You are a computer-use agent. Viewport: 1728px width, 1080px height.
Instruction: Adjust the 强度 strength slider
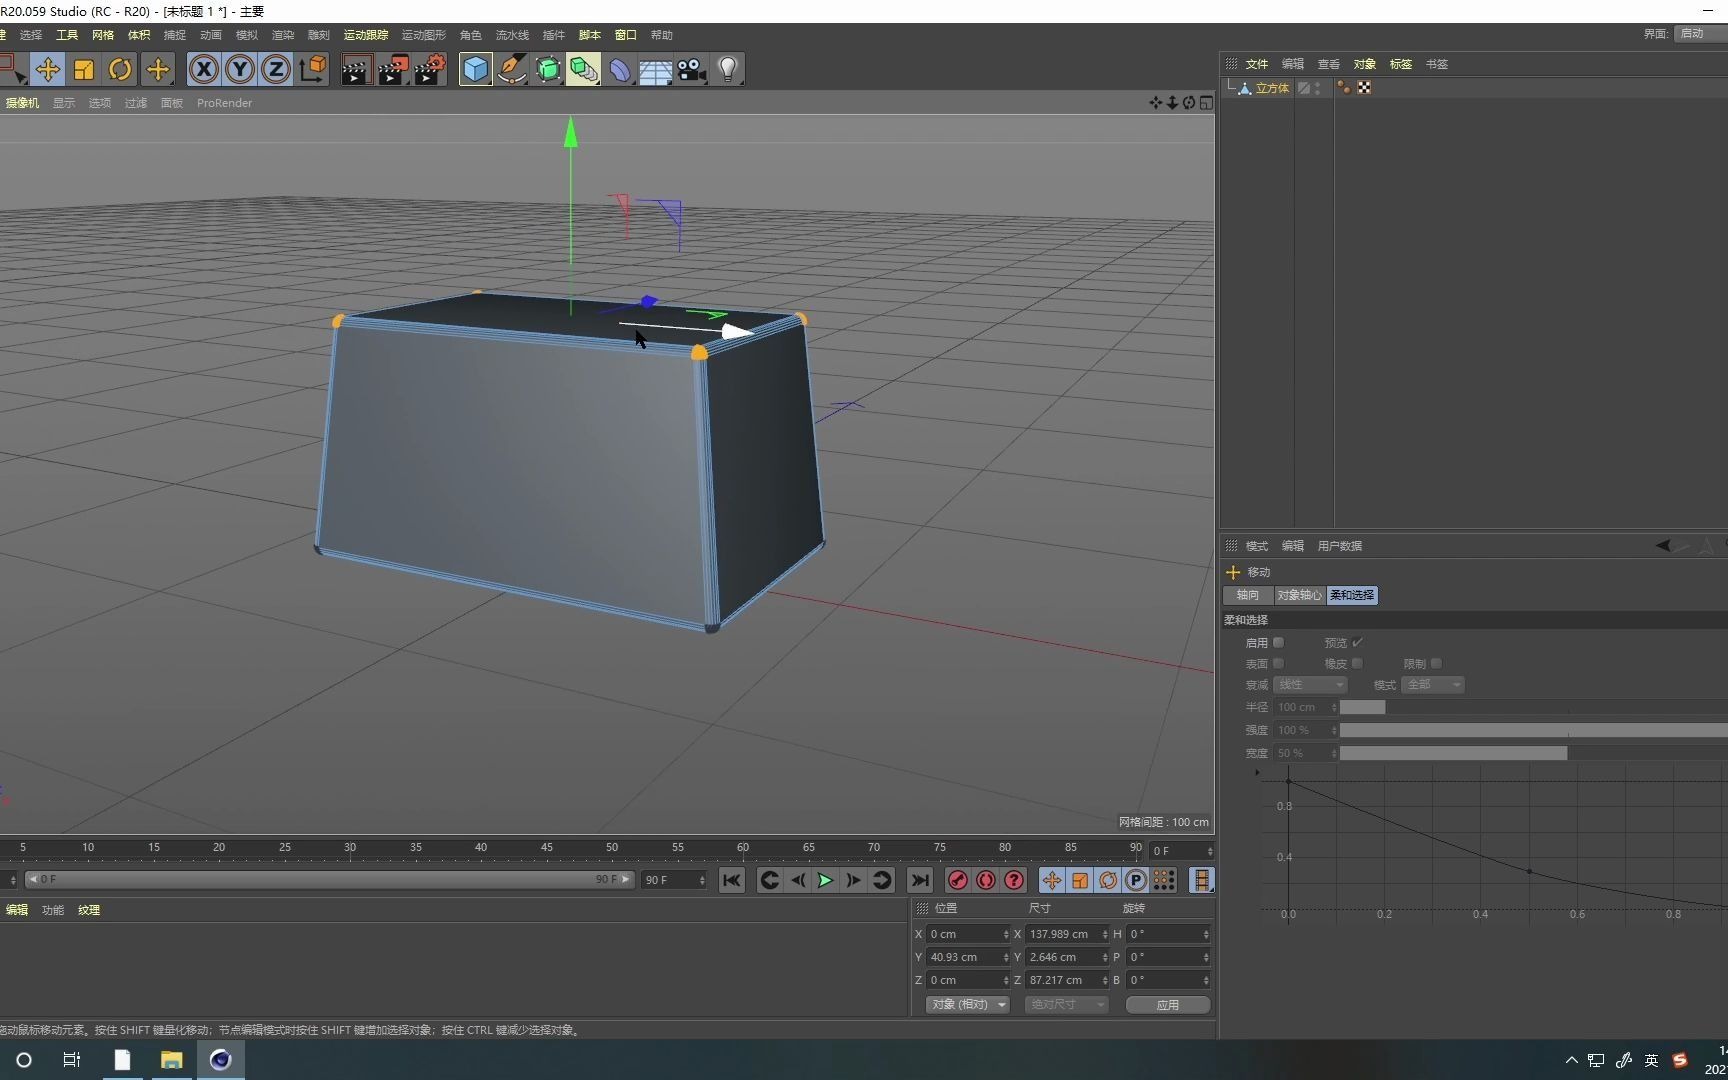click(x=1500, y=730)
